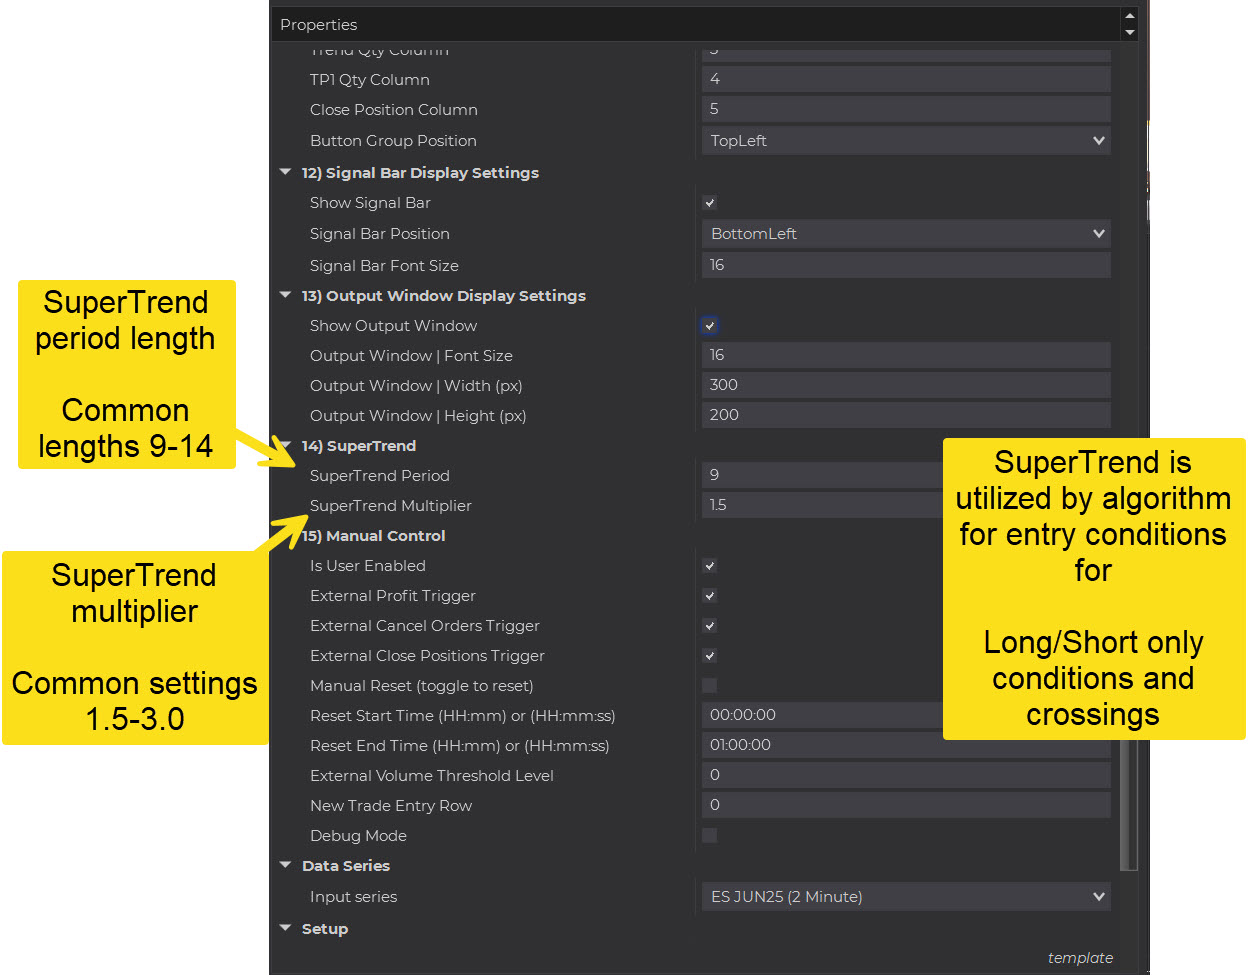Uncheck the Show Signal Bar checkbox
1258x975 pixels.
(710, 203)
